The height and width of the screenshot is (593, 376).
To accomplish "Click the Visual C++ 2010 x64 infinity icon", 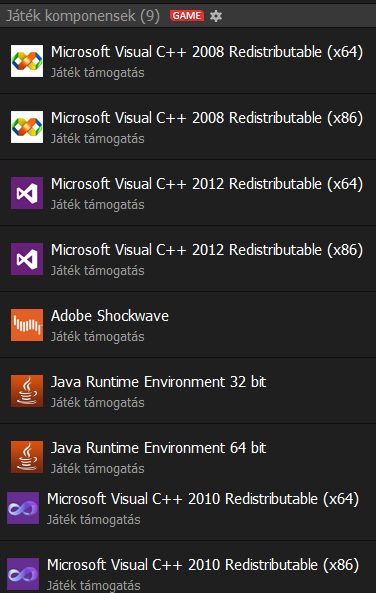I will (23, 508).
